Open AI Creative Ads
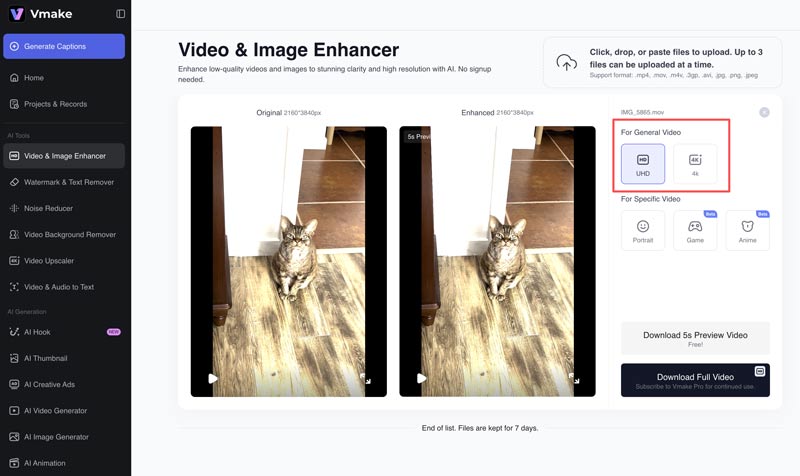Image resolution: width=800 pixels, height=476 pixels. pyautogui.click(x=64, y=385)
